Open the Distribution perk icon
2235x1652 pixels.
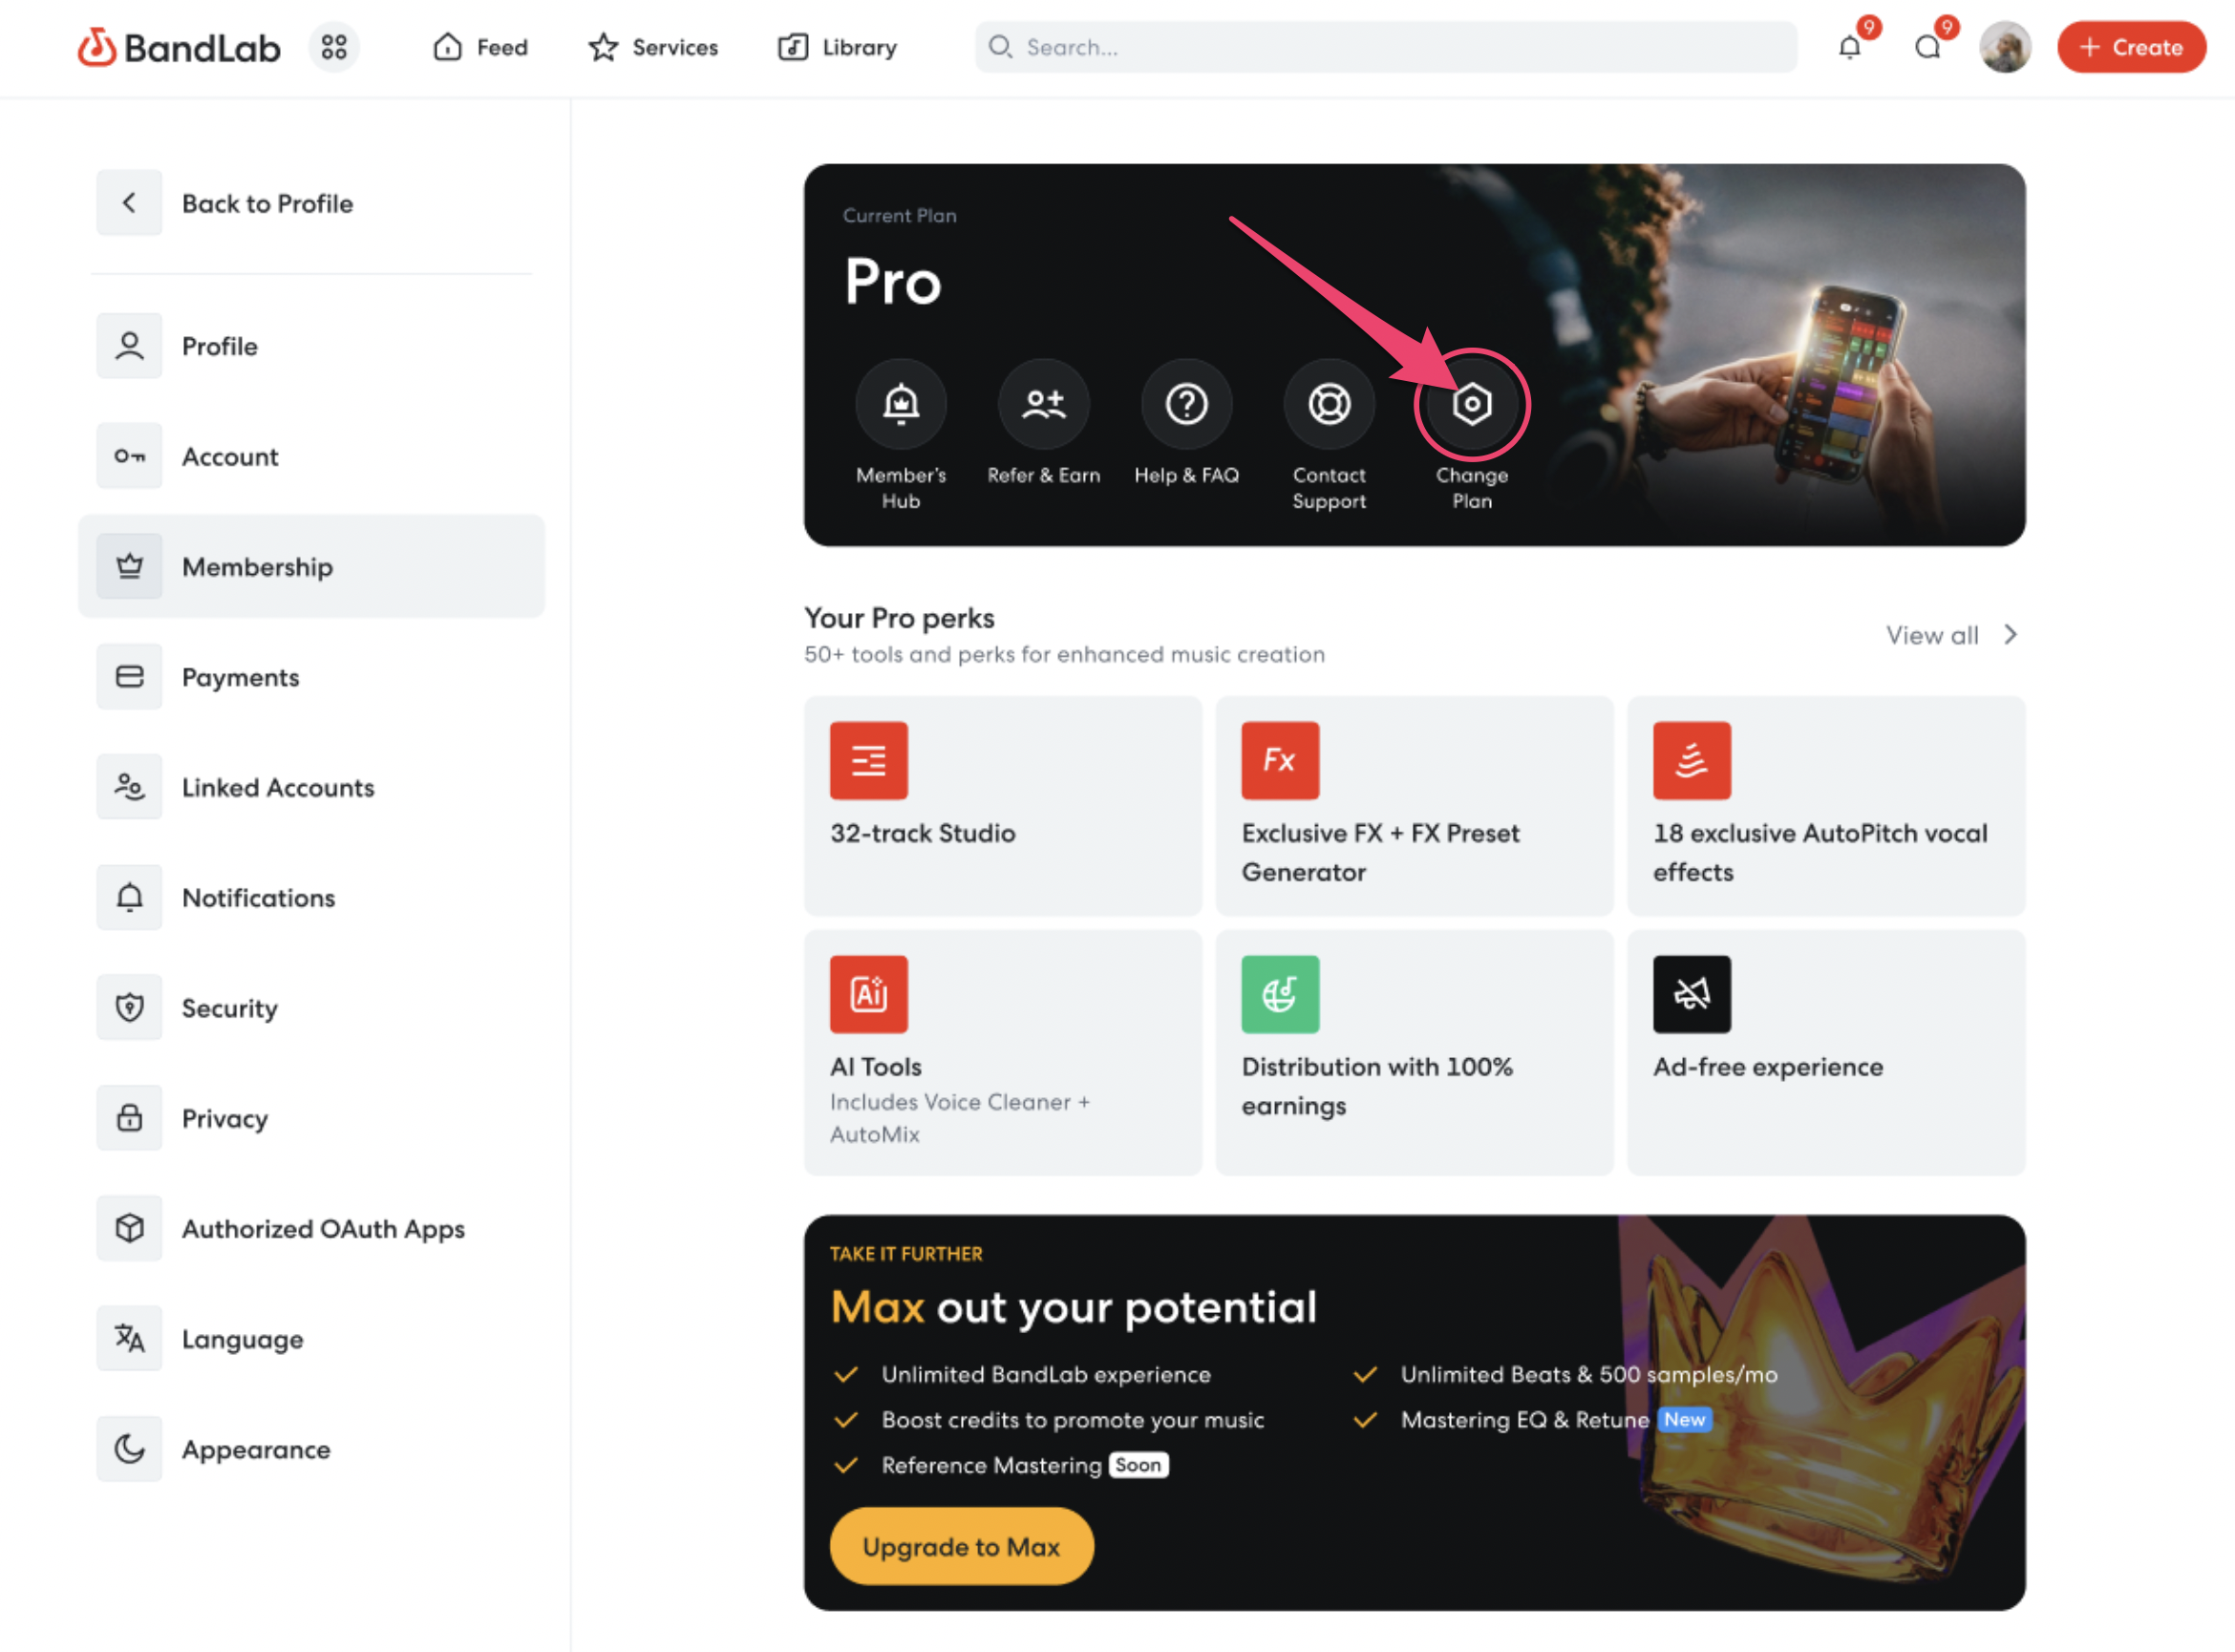click(1280, 994)
